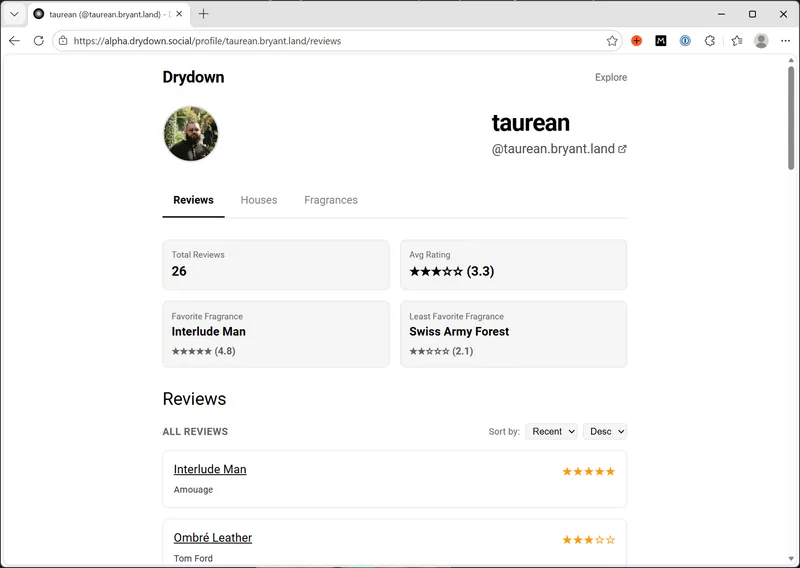The height and width of the screenshot is (568, 800).
Task: Open the Interlude Man review link
Action: tap(210, 469)
